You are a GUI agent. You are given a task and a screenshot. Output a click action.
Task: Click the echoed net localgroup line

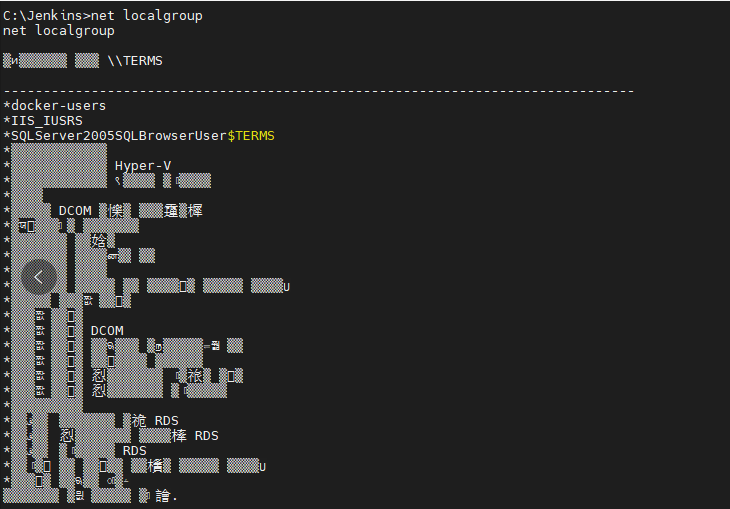point(59,31)
